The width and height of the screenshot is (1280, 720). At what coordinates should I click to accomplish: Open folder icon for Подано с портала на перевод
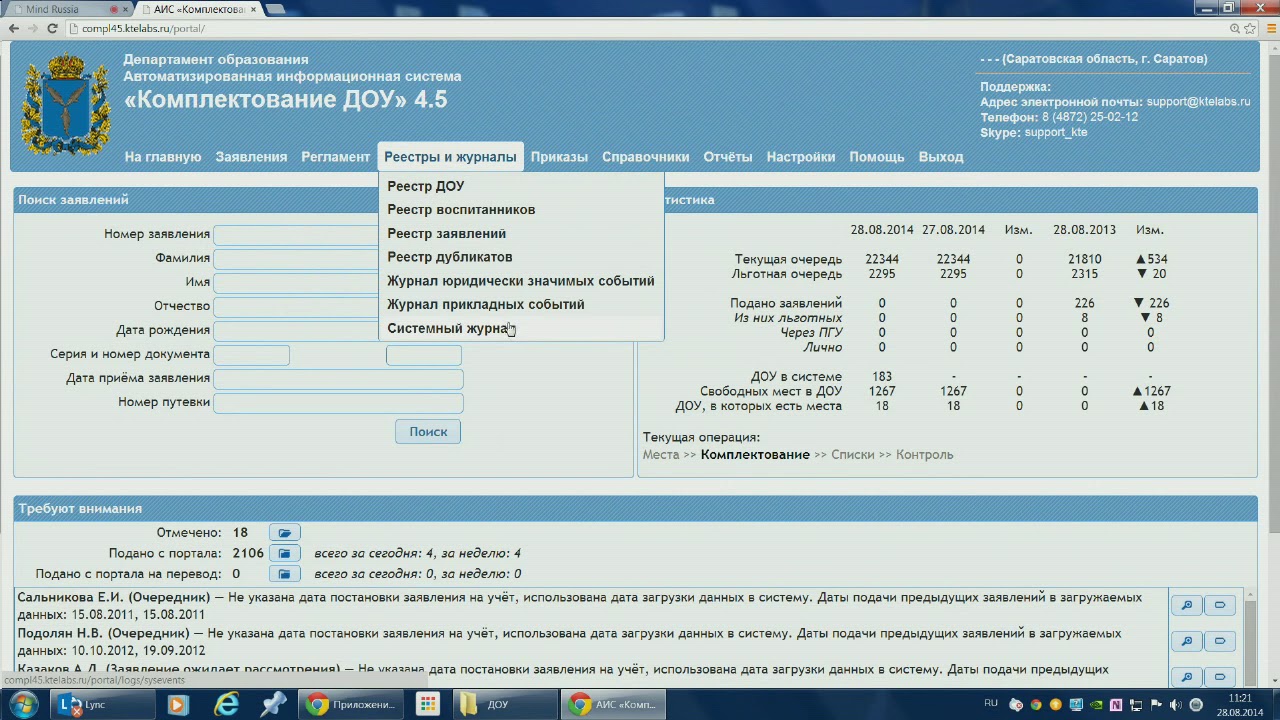284,574
